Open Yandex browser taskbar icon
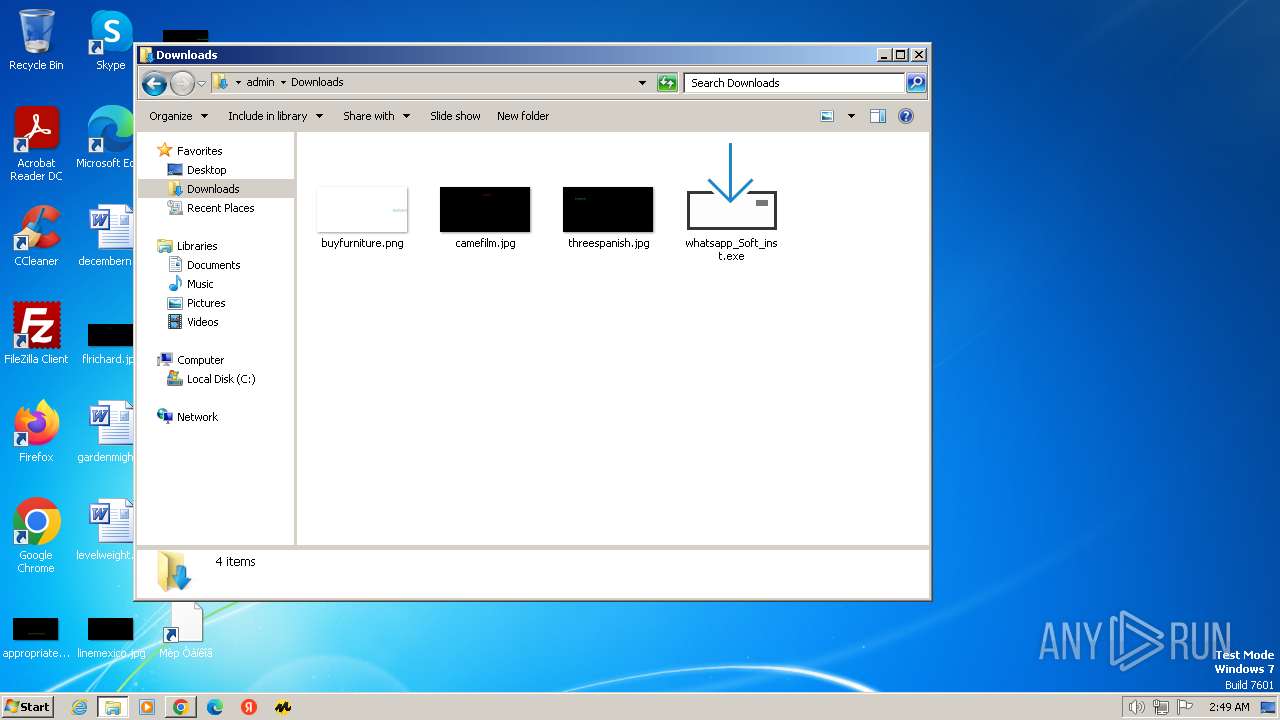The width and height of the screenshot is (1280, 720). [249, 707]
